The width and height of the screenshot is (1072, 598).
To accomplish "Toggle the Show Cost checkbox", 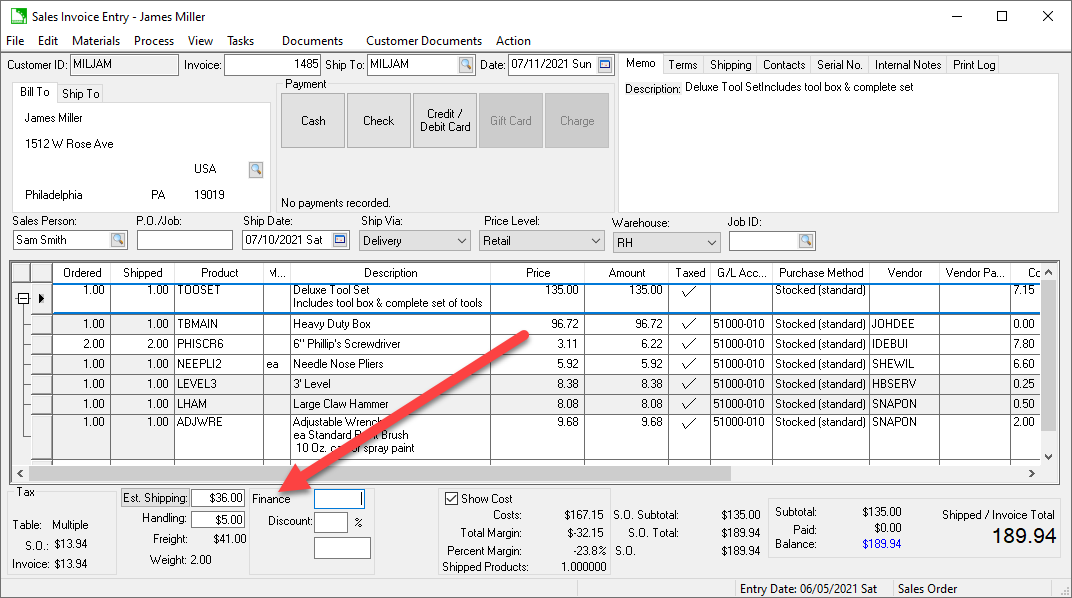I will coord(453,498).
